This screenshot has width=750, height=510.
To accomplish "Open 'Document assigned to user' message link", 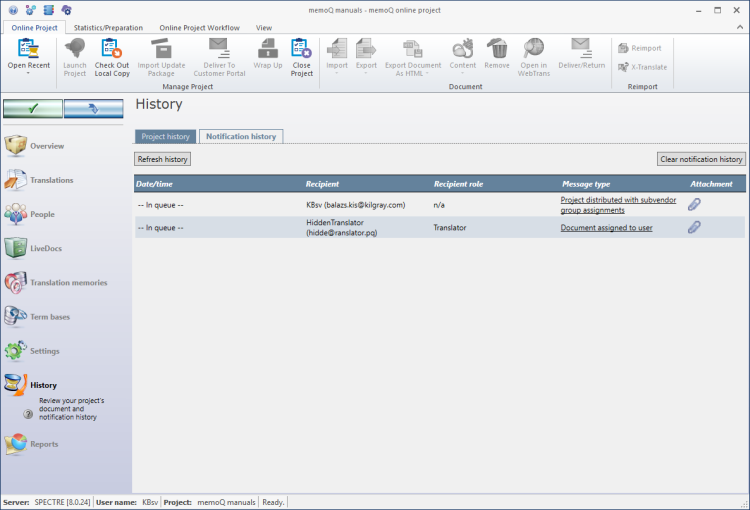I will 606,227.
